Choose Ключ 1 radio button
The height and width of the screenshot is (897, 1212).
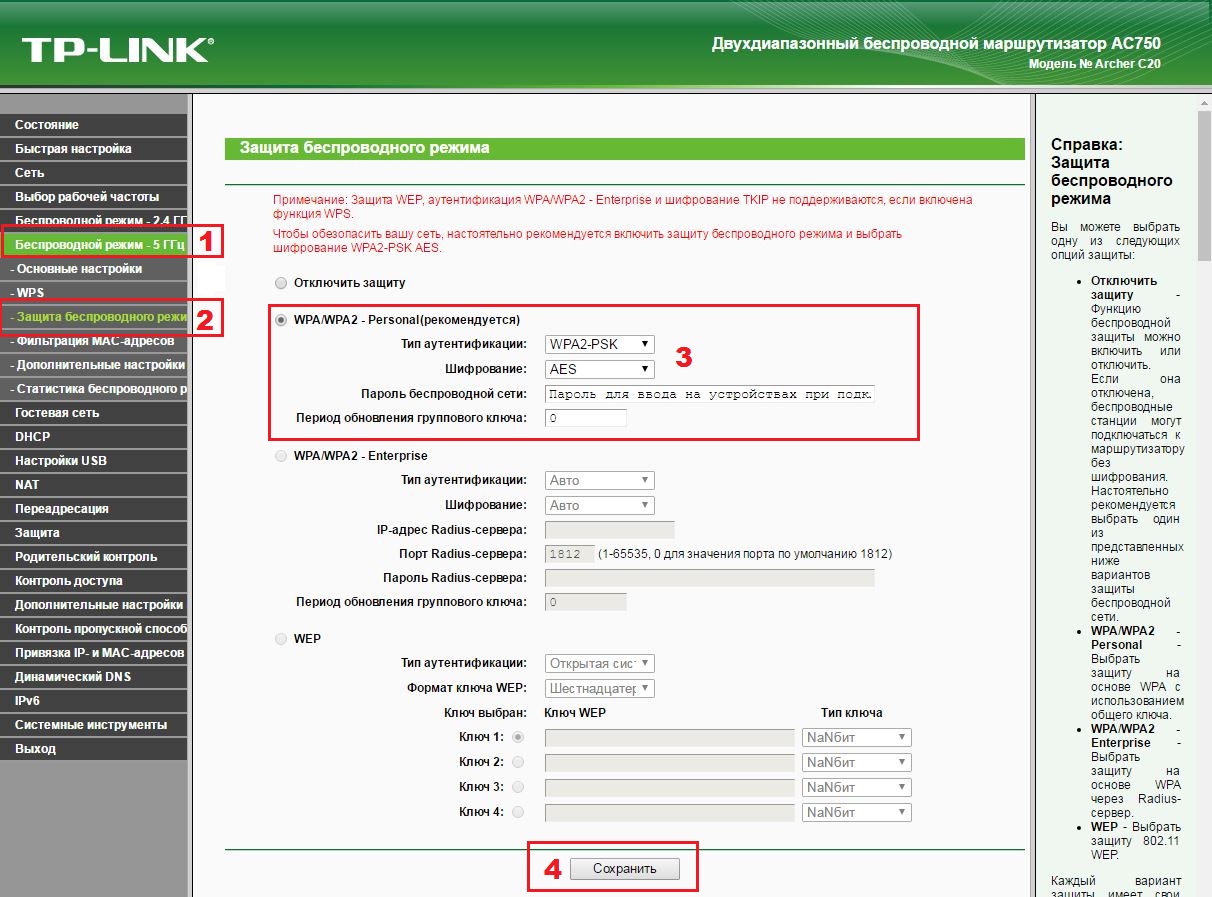pos(518,737)
